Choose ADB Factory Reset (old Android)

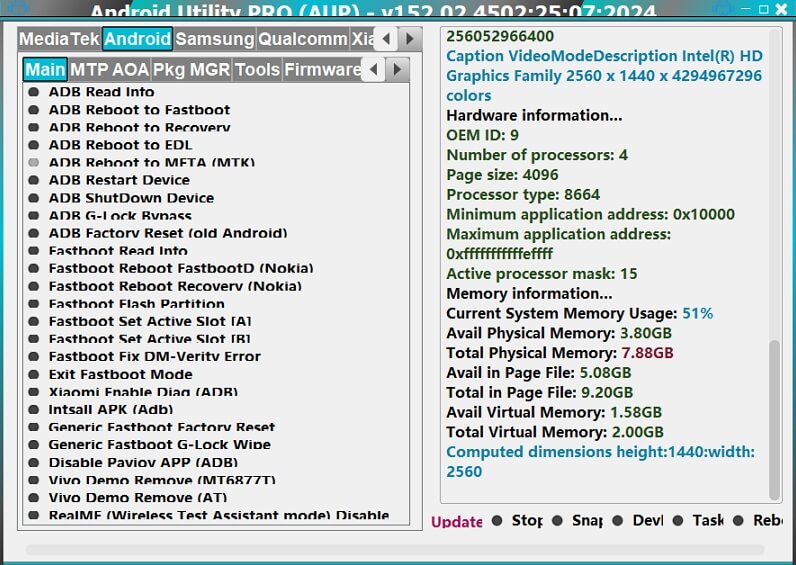click(x=157, y=233)
